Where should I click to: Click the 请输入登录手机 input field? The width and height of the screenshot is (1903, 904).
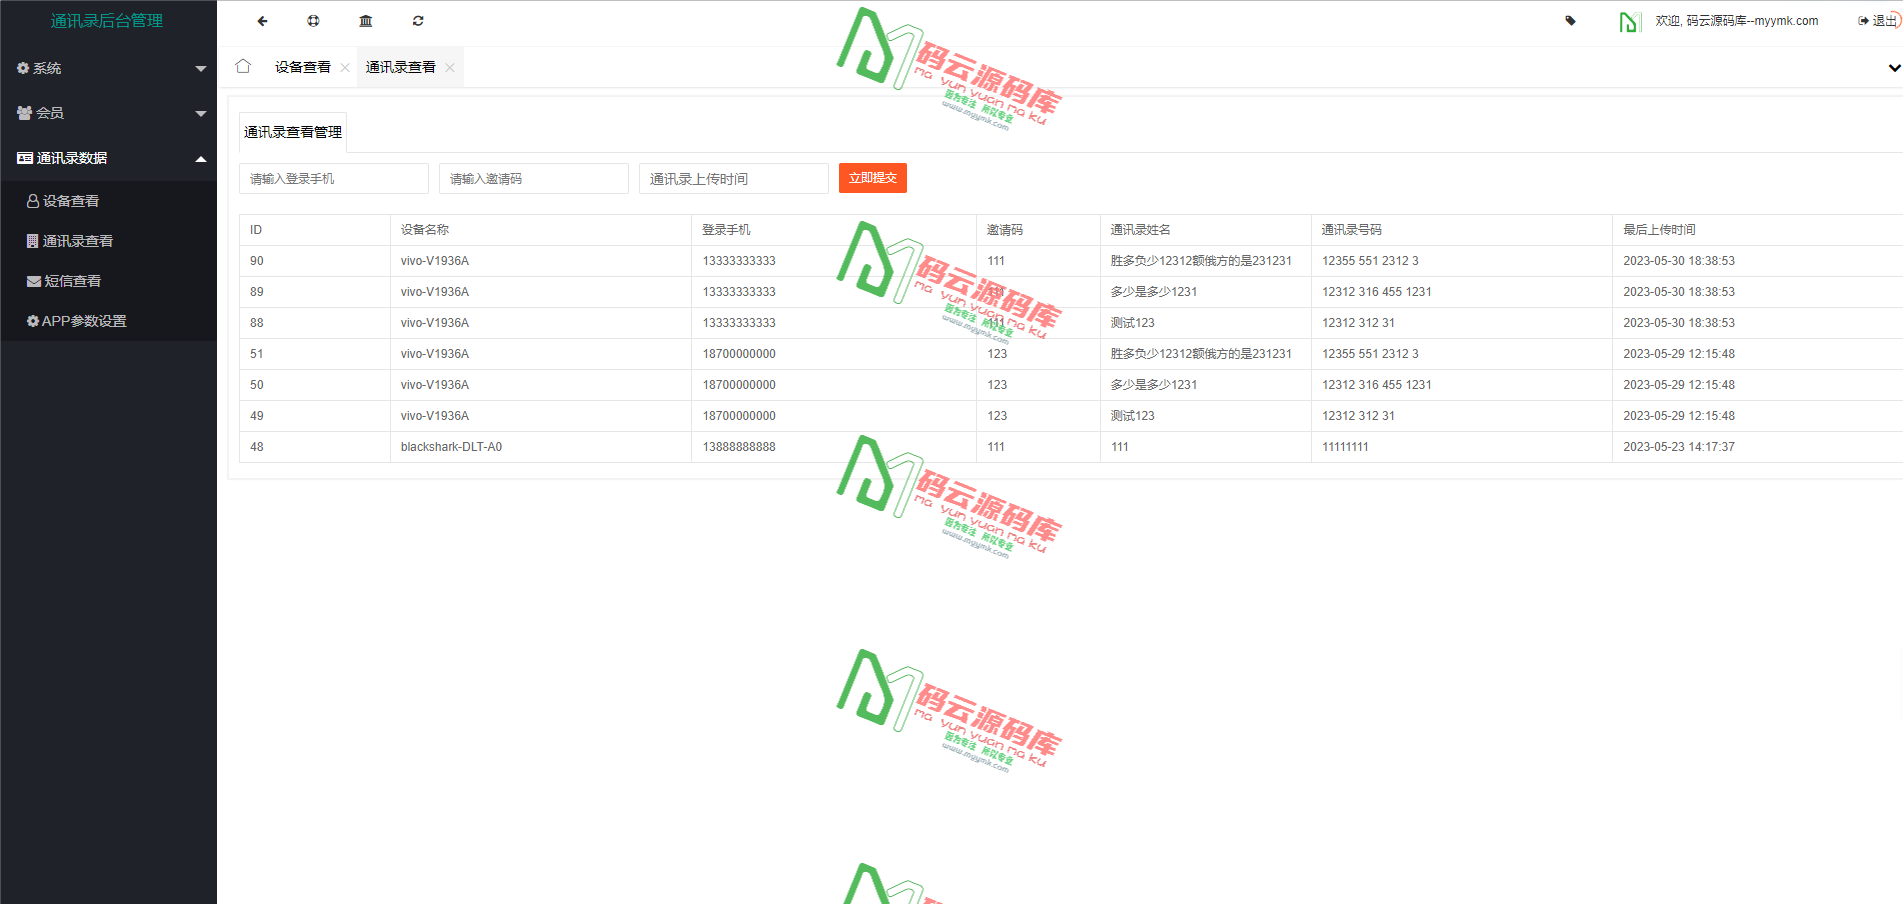(x=333, y=178)
